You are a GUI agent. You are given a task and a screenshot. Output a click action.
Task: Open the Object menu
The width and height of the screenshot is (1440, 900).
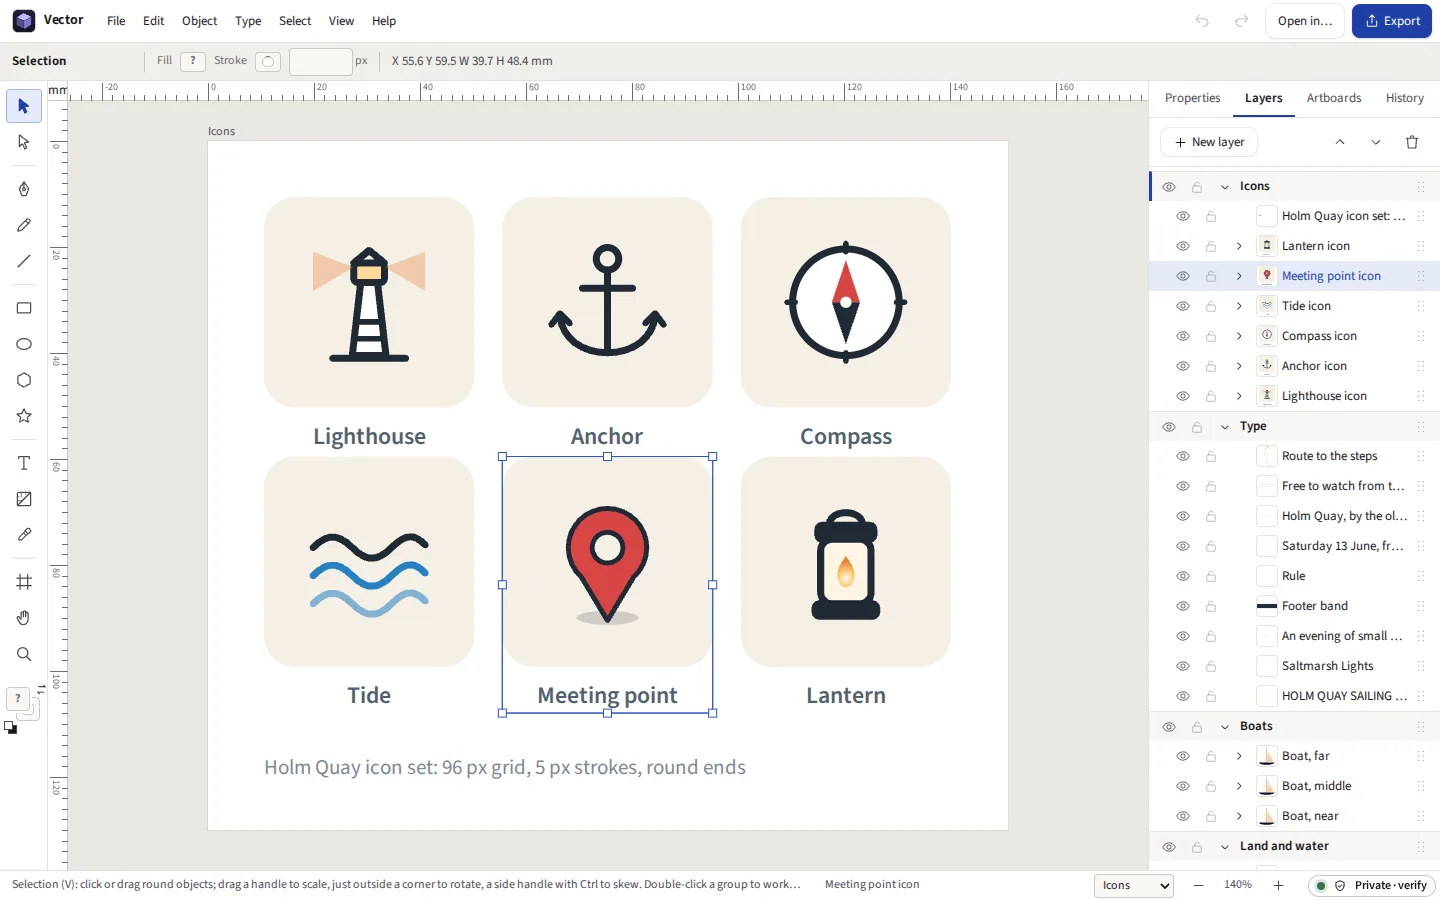point(199,21)
